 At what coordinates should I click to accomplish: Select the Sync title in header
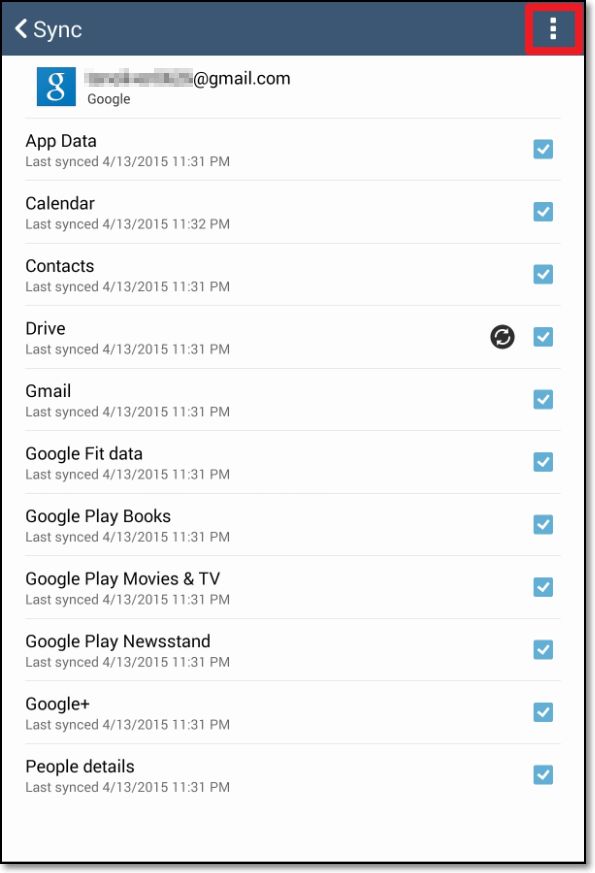[57, 30]
